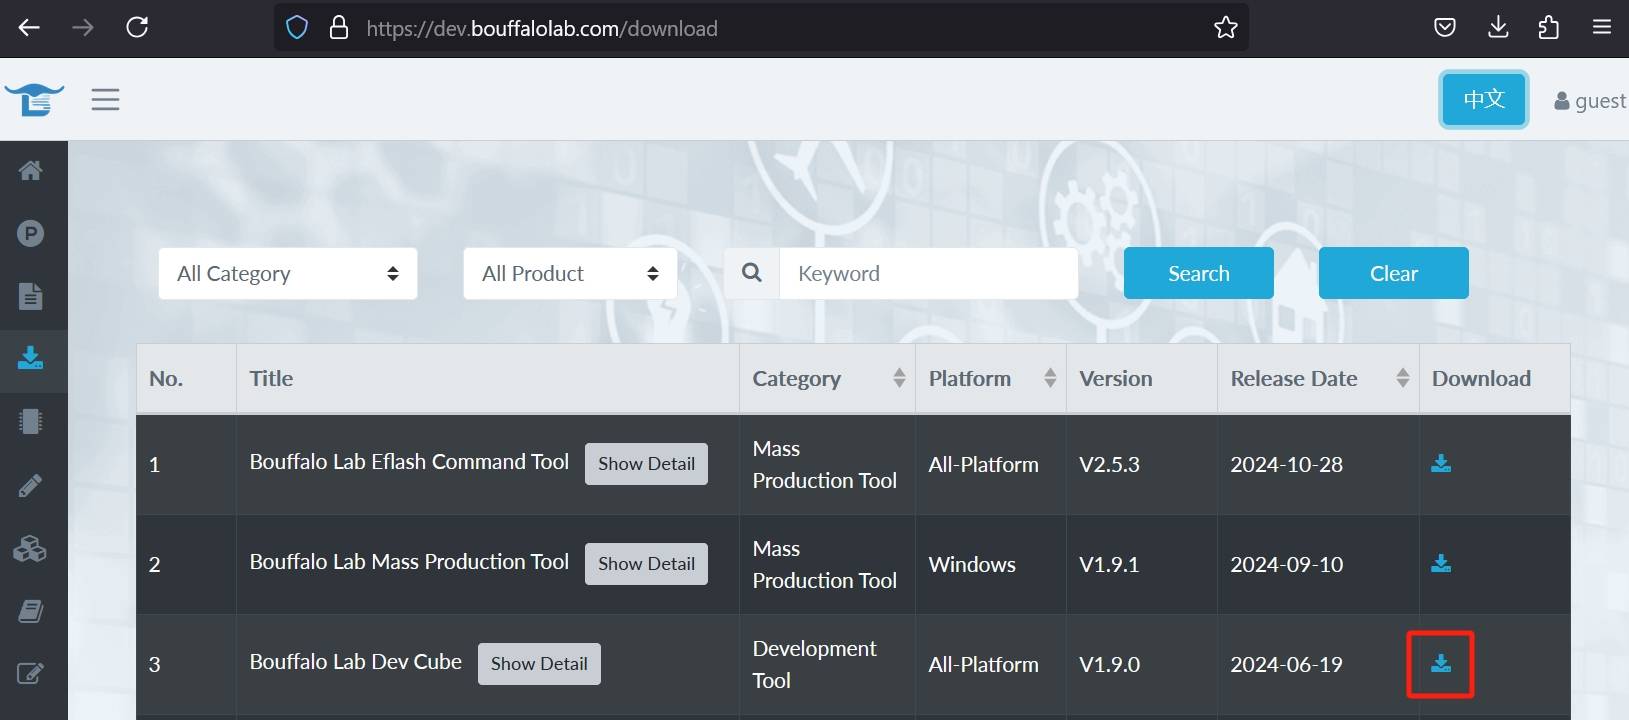Click the Search button
The image size is (1629, 720).
click(x=1199, y=273)
